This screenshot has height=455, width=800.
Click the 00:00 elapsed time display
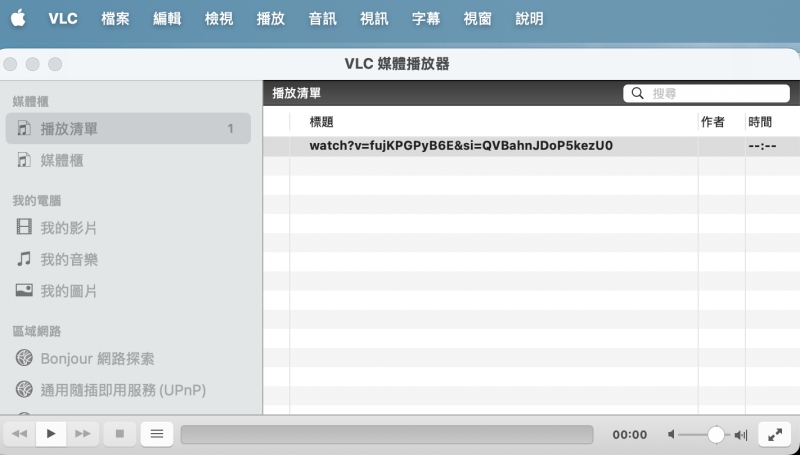click(x=630, y=435)
